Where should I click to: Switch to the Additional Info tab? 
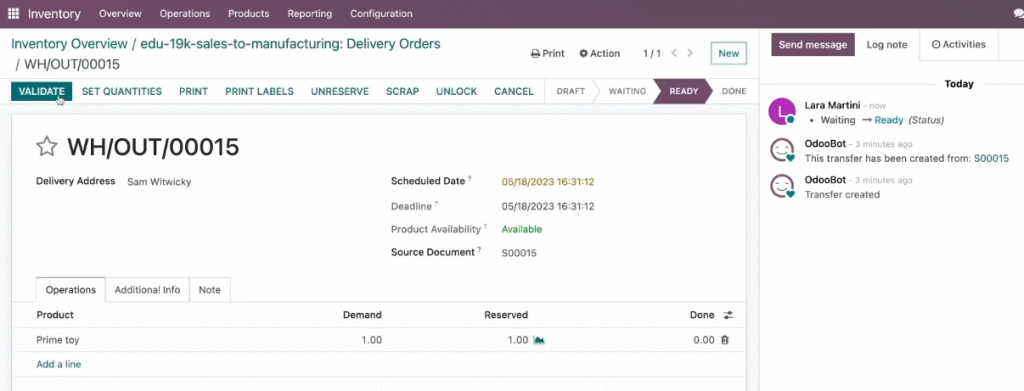pos(148,290)
